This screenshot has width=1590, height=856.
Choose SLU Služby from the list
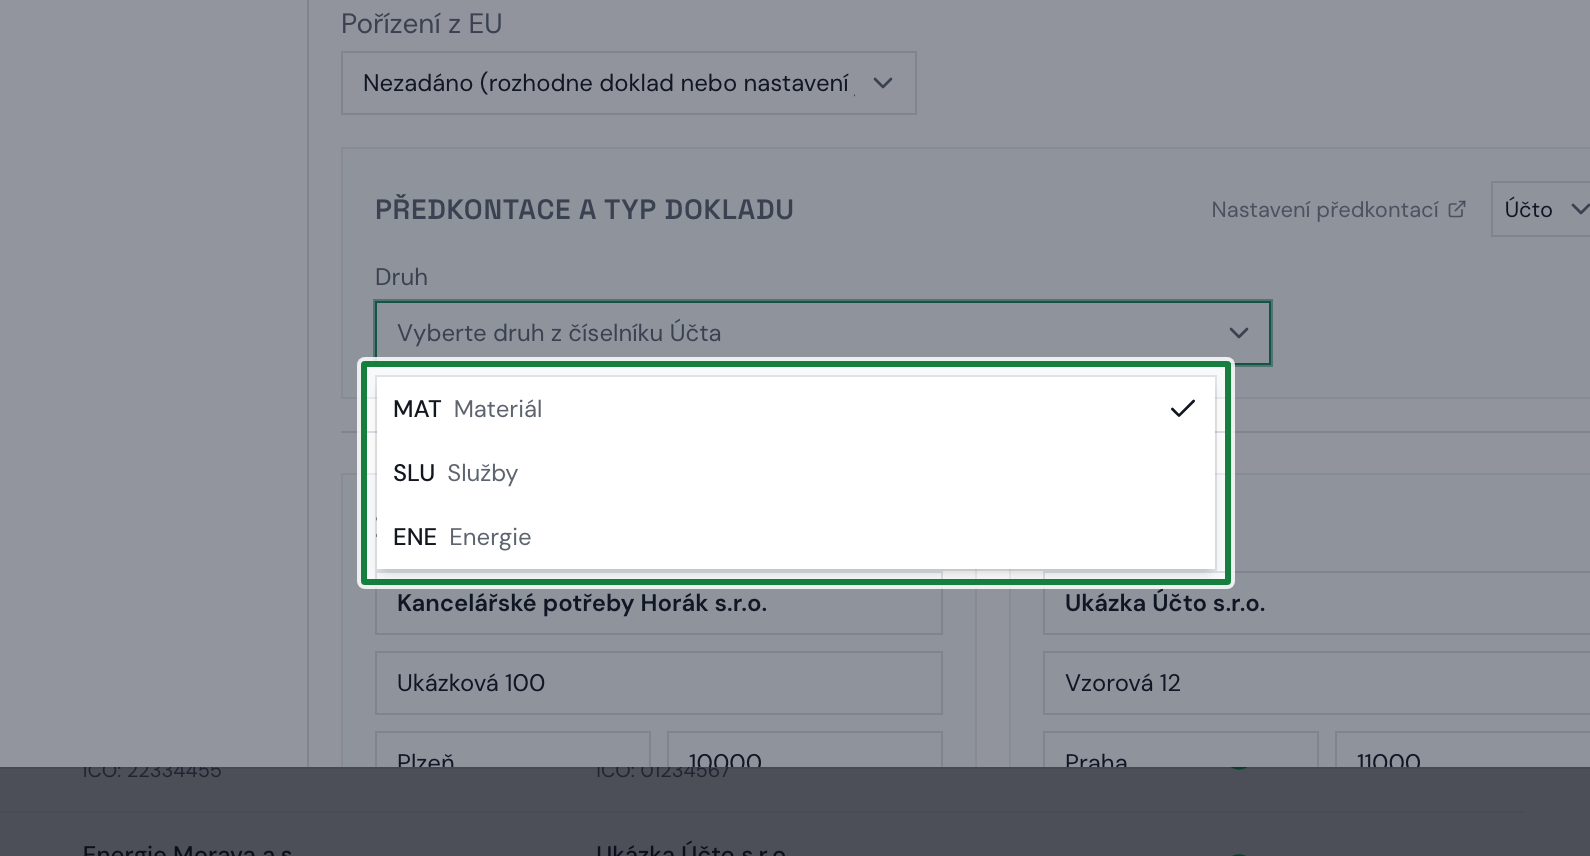pos(795,473)
